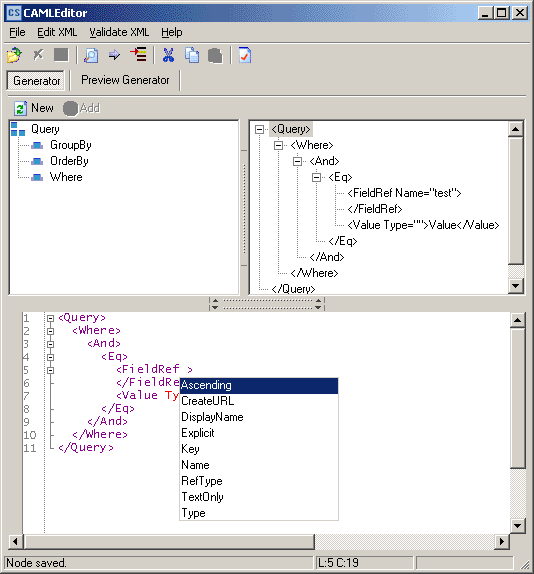Click the horizontal scrollbar right arrow
Viewport: 534px width, 574px height.
tap(501, 541)
